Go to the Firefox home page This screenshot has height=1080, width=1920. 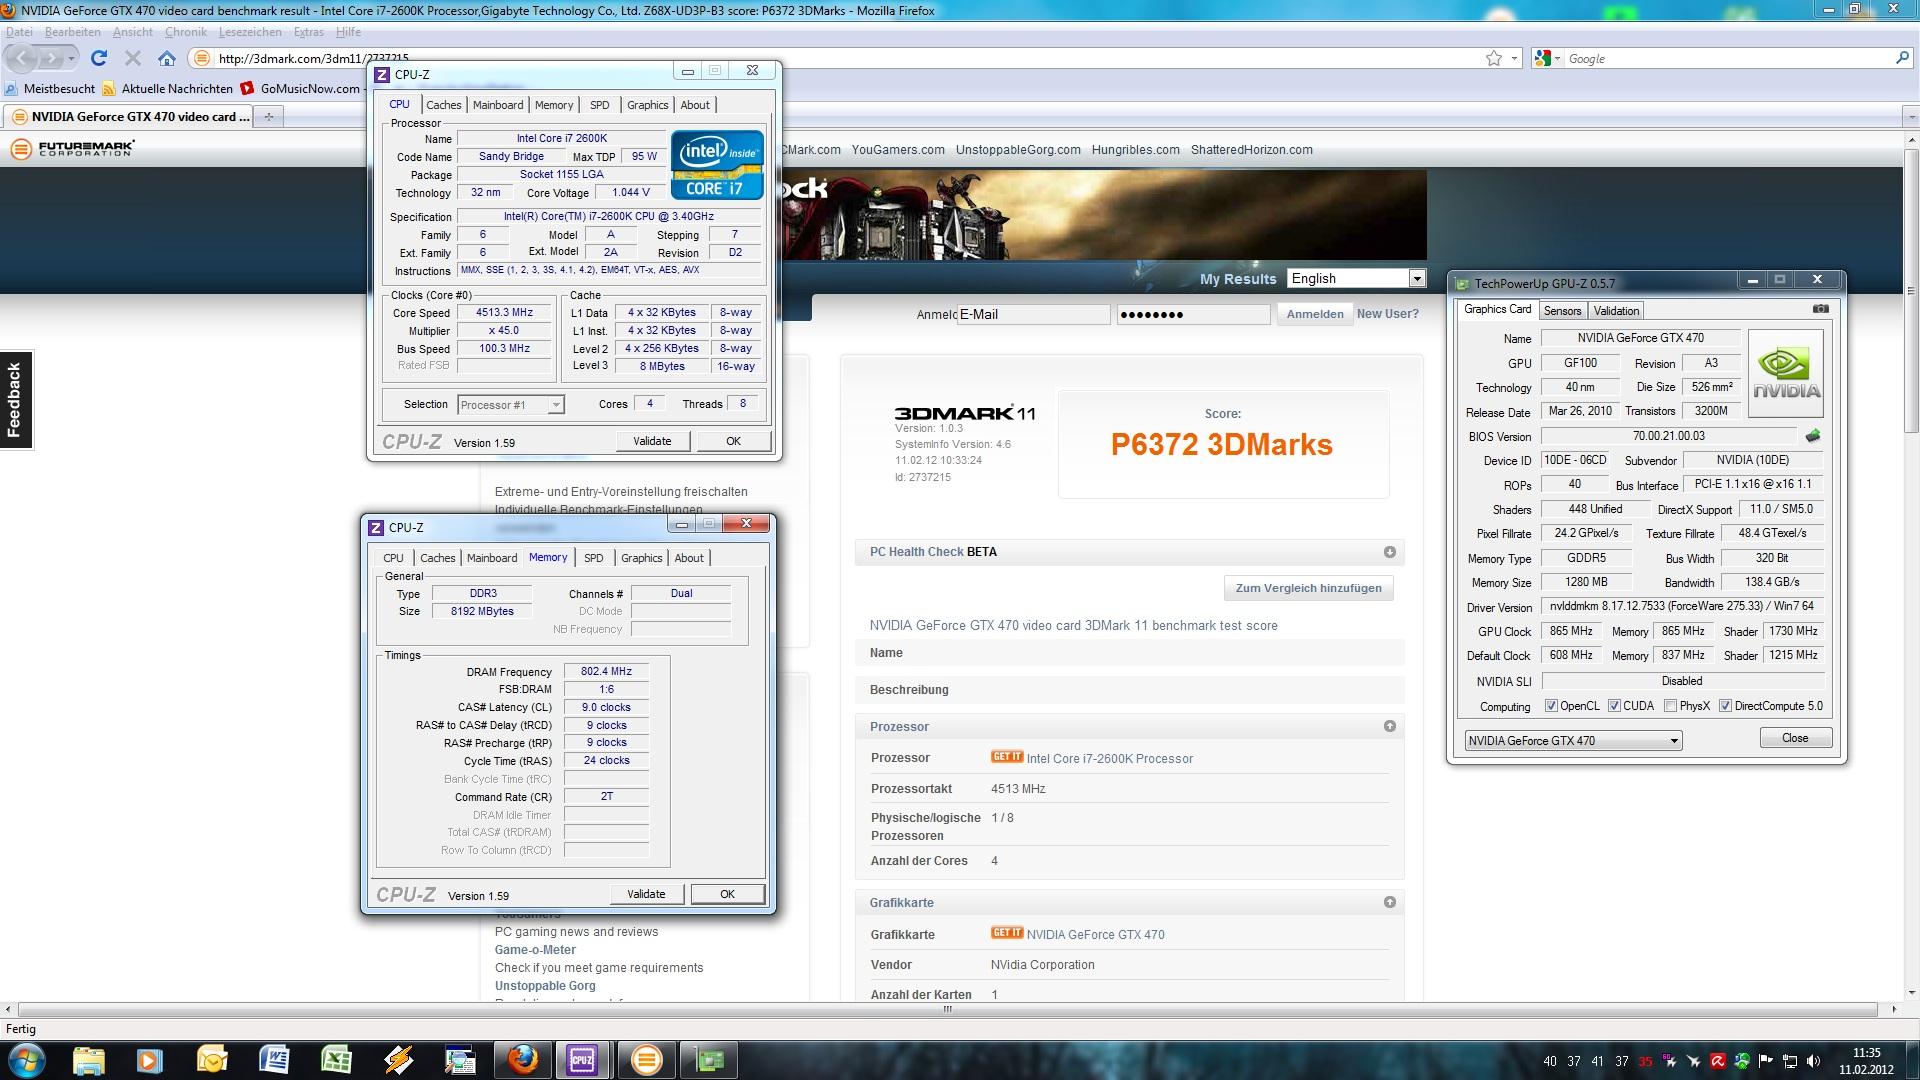(x=167, y=58)
